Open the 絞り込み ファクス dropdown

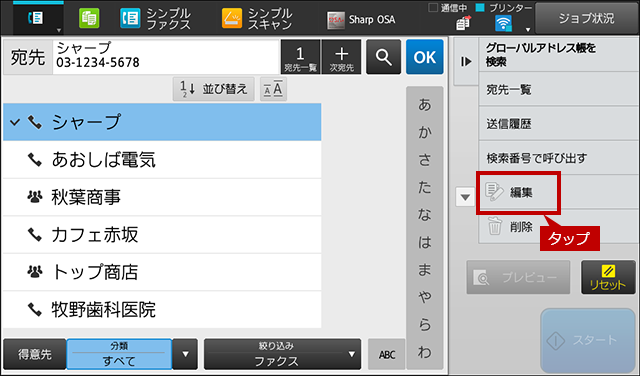[282, 354]
